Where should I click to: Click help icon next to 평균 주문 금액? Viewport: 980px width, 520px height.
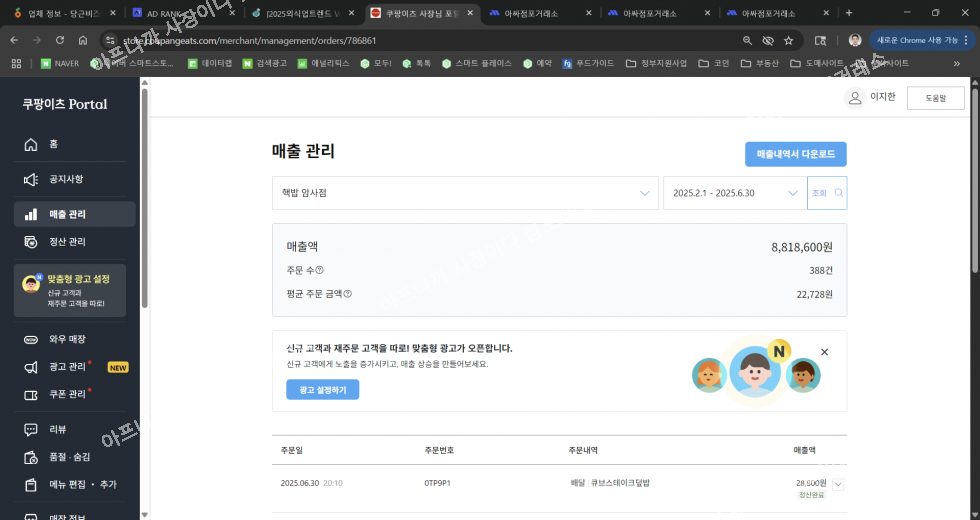[348, 294]
